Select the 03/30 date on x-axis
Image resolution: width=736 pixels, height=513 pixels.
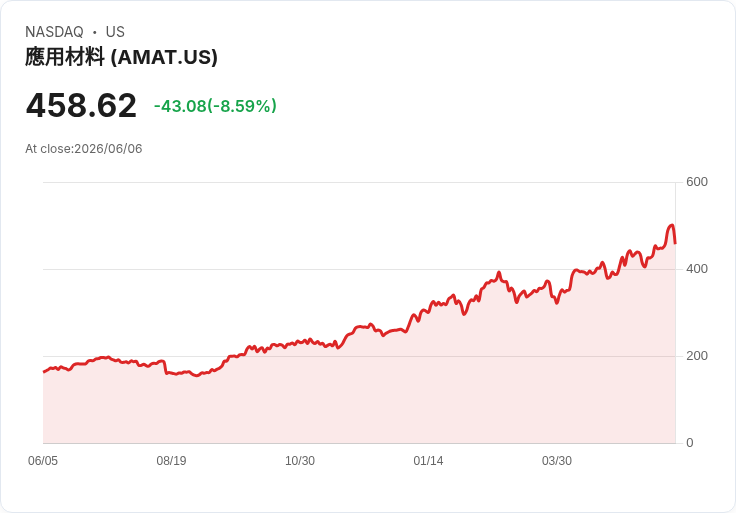coord(557,461)
